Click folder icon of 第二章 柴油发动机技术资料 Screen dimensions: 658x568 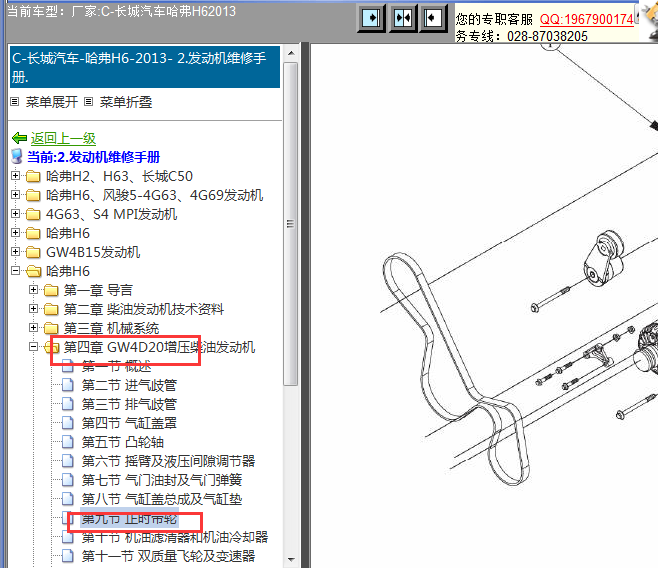click(51, 309)
